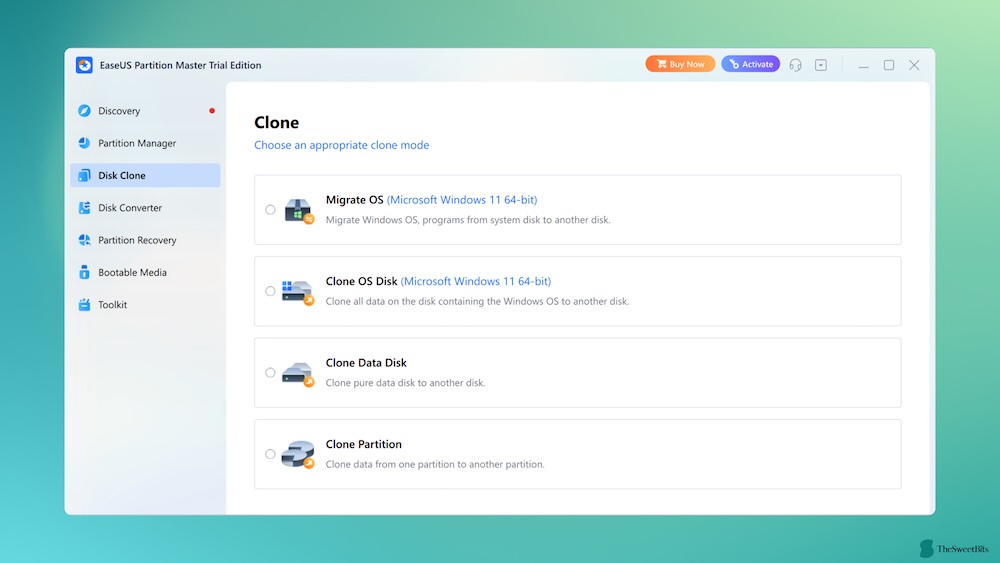This screenshot has height=563, width=1000.
Task: Click the Disk Converter icon
Action: click(84, 208)
